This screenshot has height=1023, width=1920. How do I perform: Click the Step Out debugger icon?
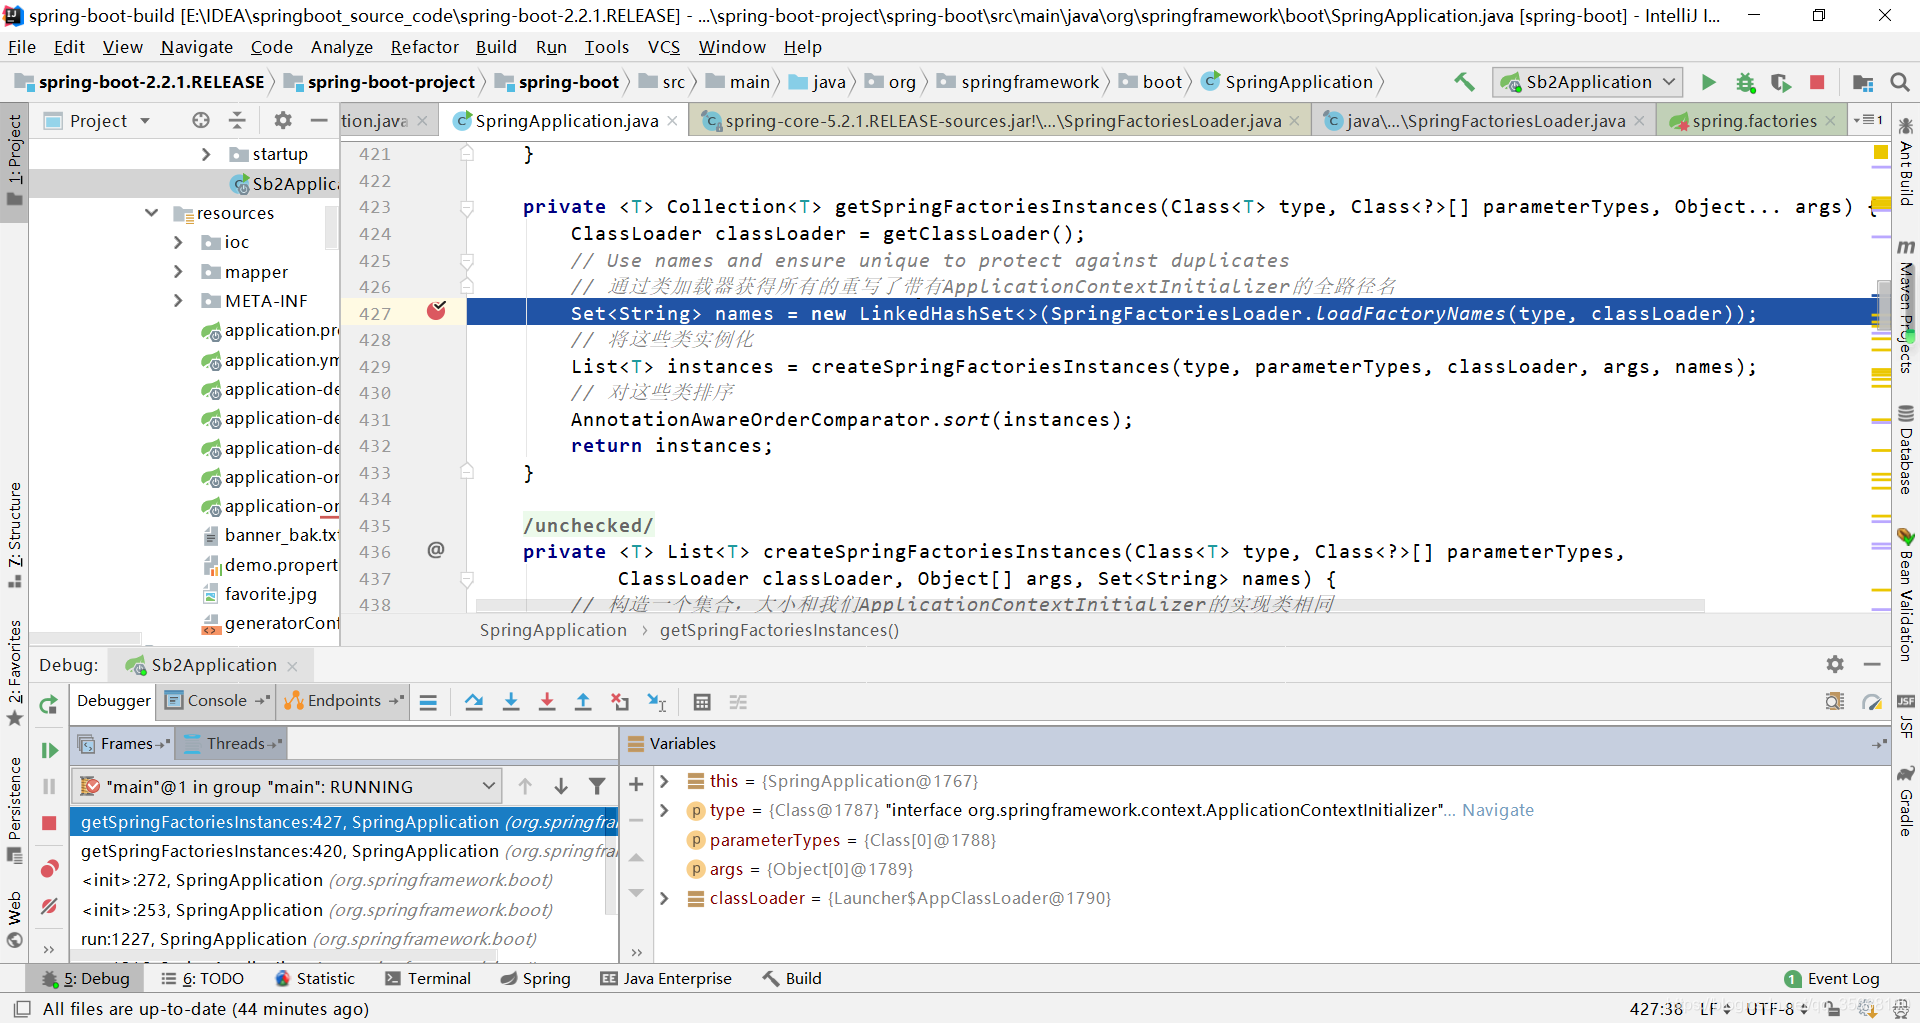point(583,702)
